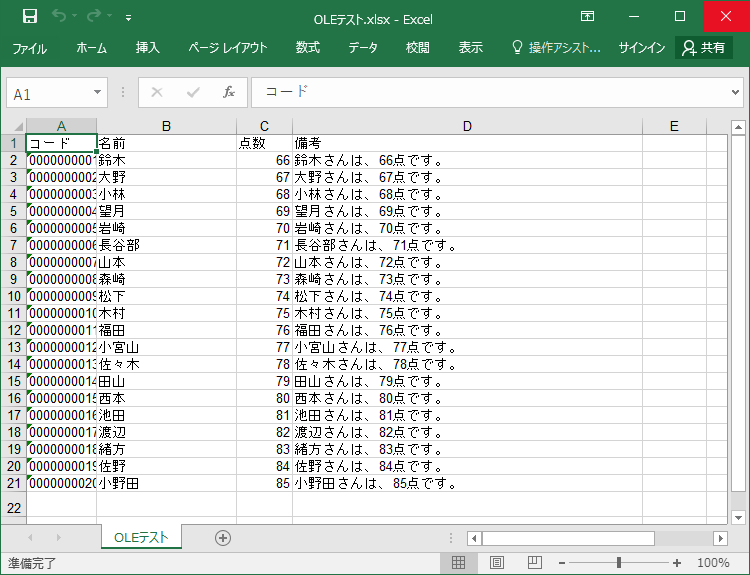Click cell 渡辺さんは、82点です。

467,432
